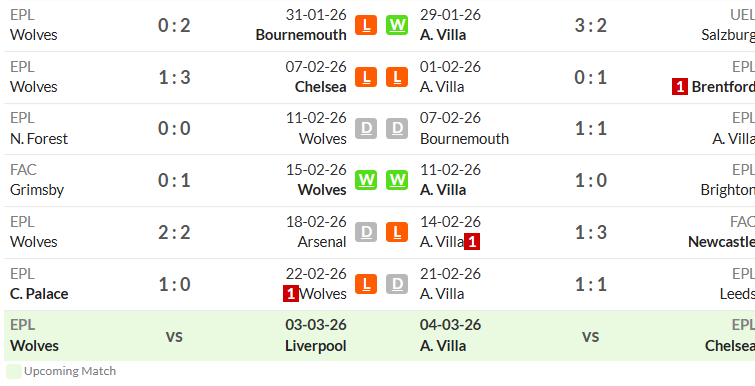Click the Newcastle team name in FAC row
The width and height of the screenshot is (755, 386).
click(721, 242)
